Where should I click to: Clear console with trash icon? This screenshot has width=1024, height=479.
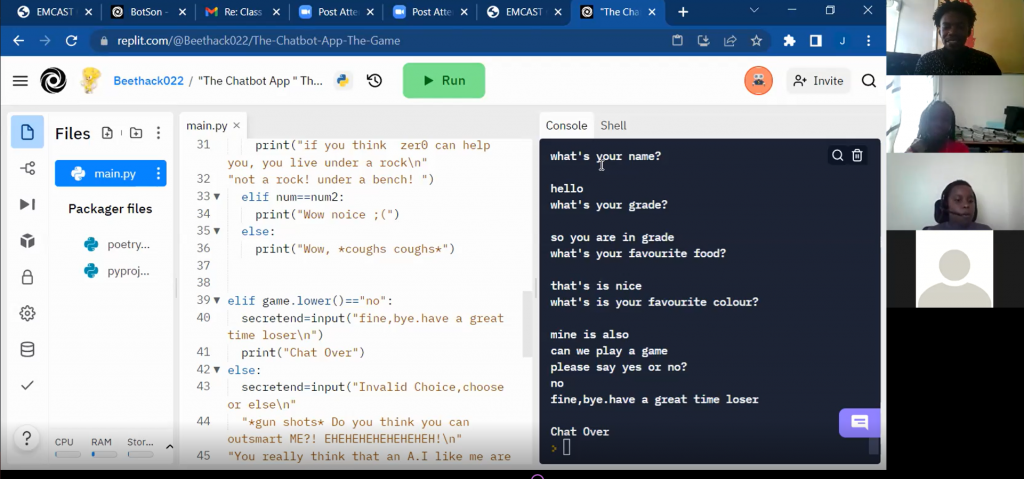tap(857, 156)
